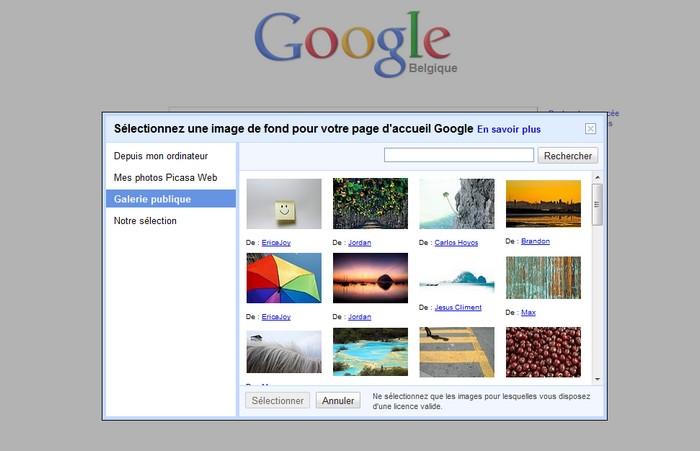This screenshot has width=700, height=451.
Task: Close the background image dialog
Action: pos(590,129)
